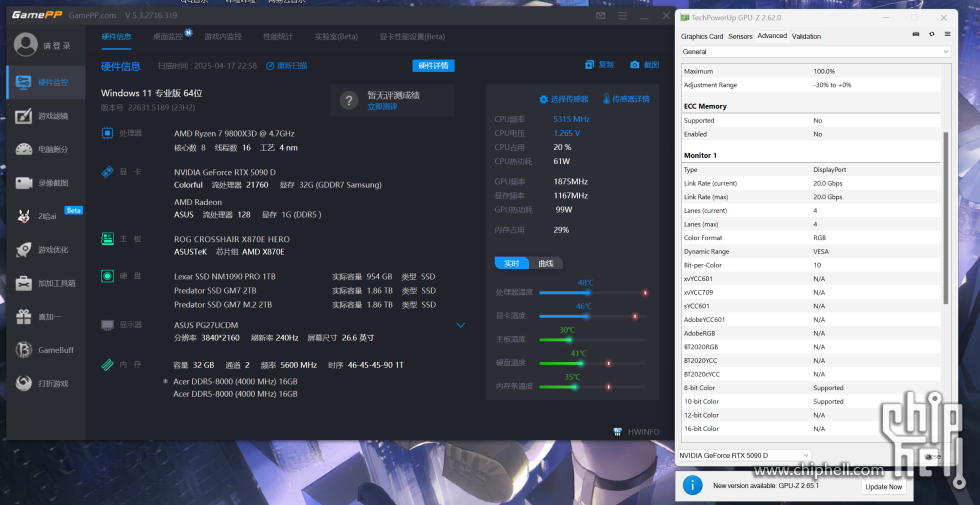Click the 处理器温度 48℃ bar

pos(592,292)
